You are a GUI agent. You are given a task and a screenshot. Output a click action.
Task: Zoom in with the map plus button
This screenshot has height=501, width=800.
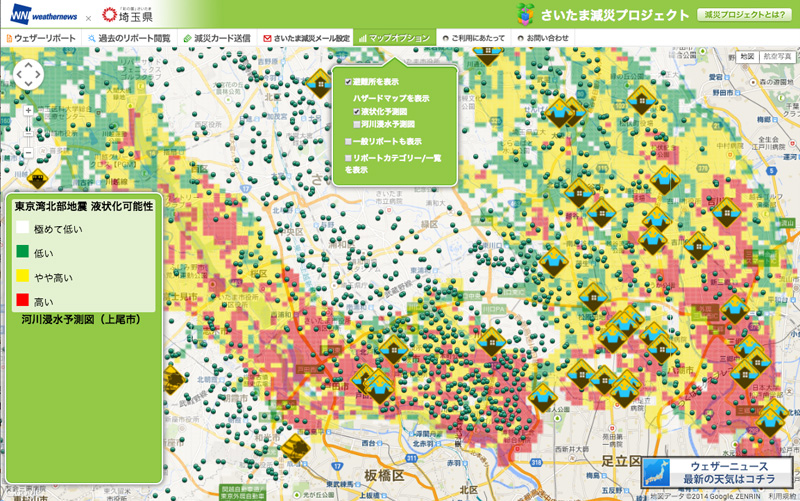(x=28, y=111)
